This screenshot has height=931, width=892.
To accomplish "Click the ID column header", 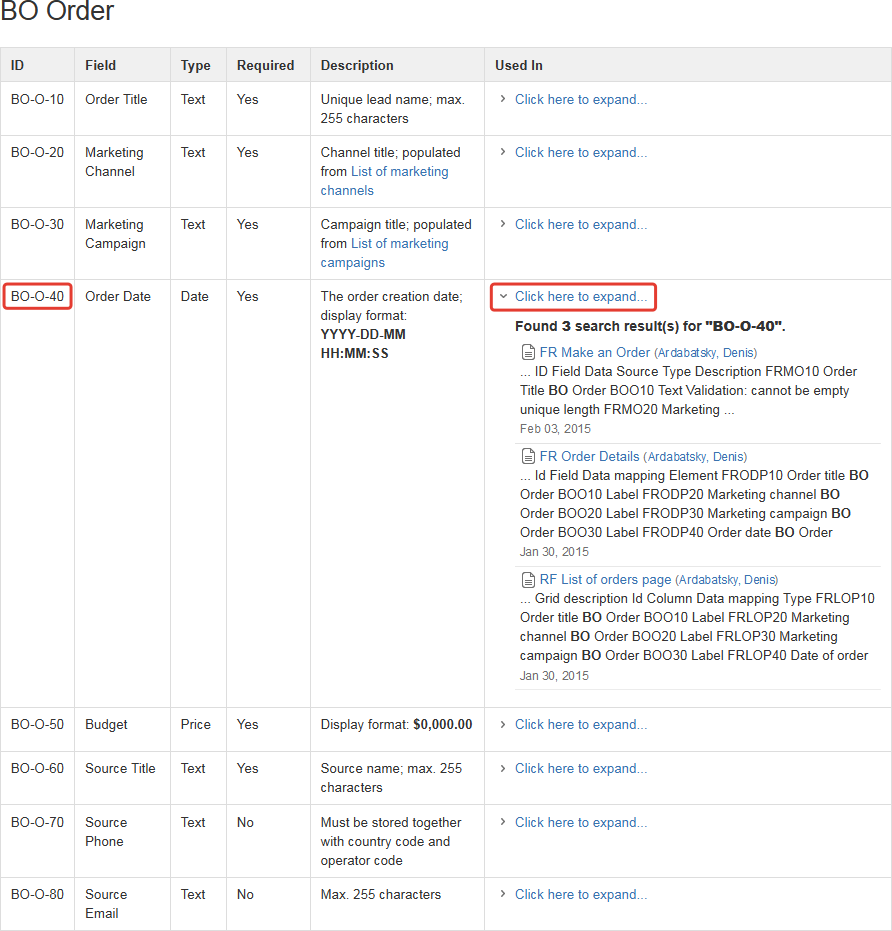I will click(17, 65).
